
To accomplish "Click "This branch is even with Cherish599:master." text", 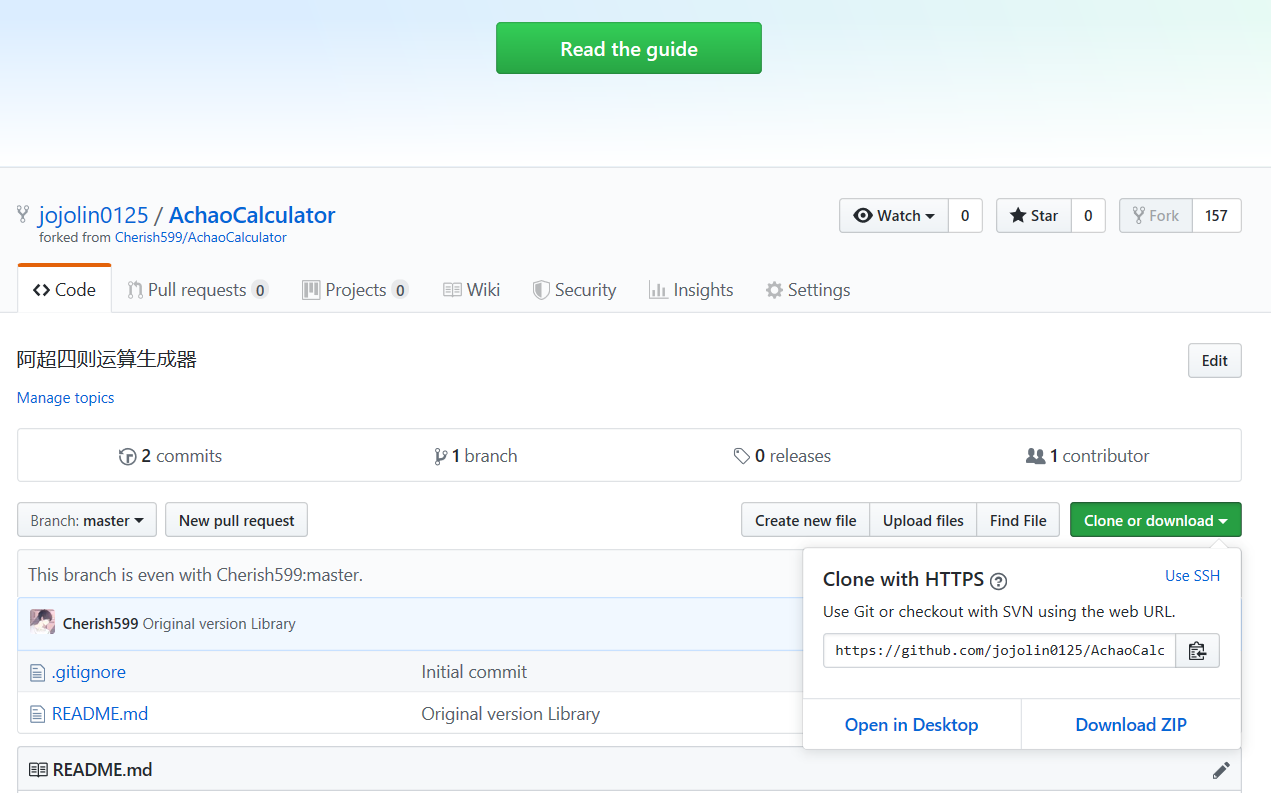I will [x=195, y=575].
